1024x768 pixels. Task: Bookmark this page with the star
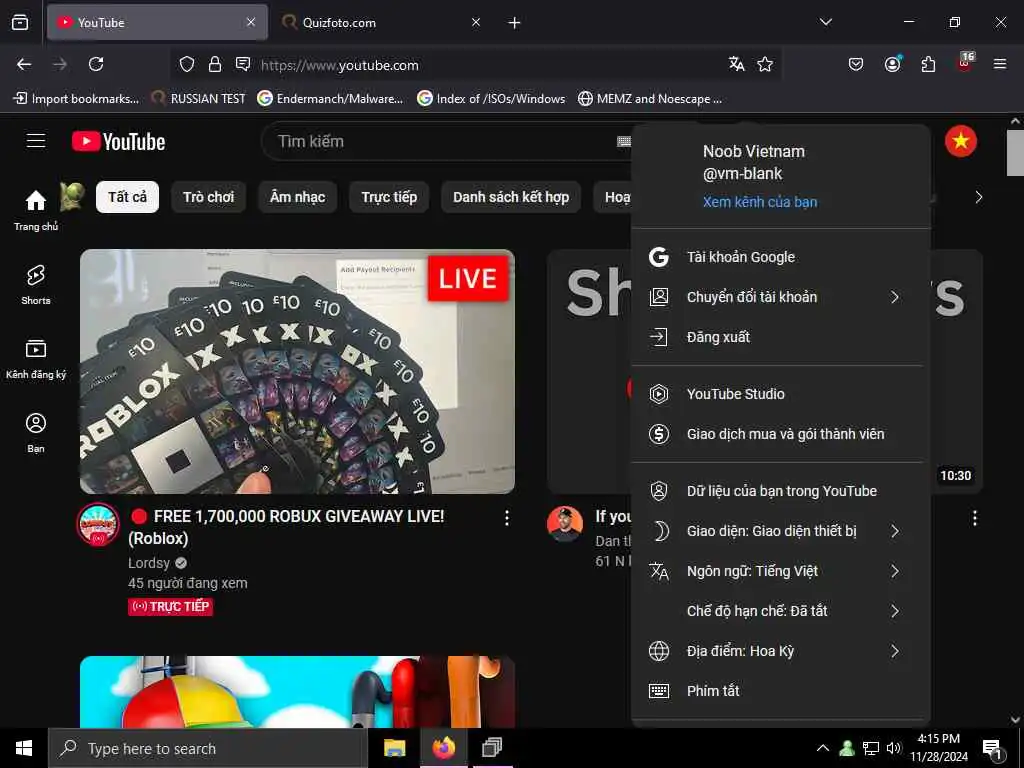click(765, 64)
